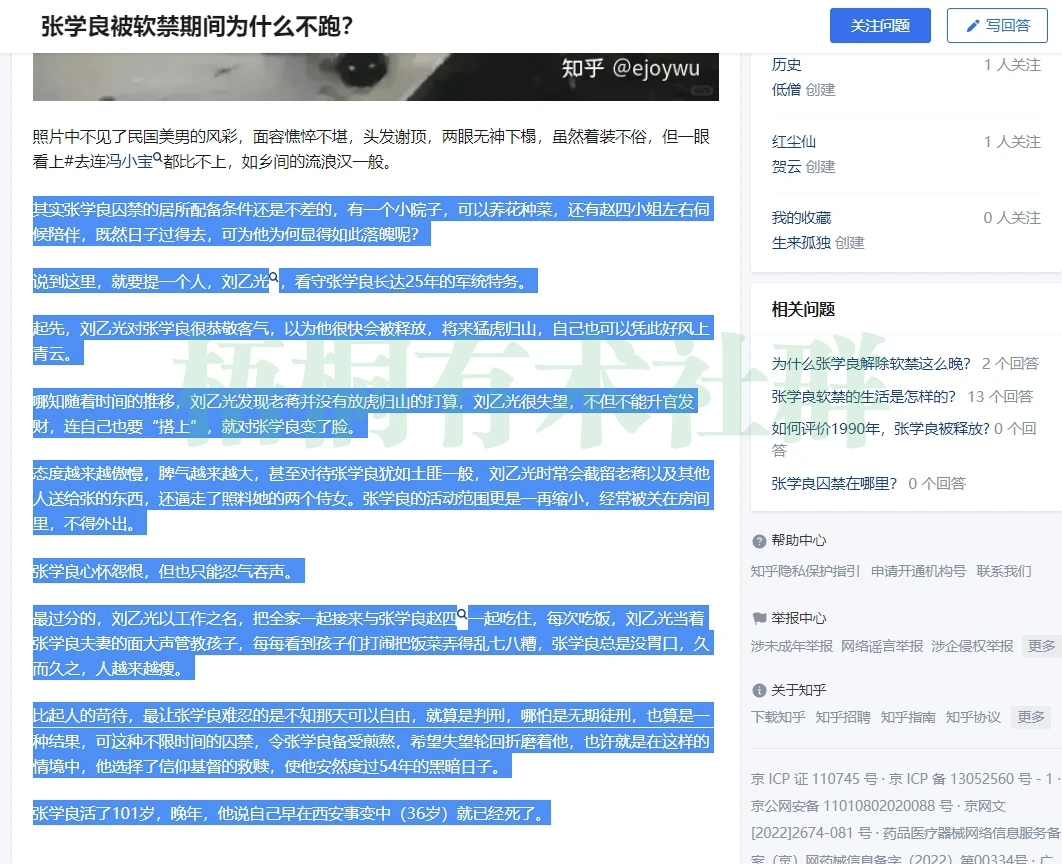Open the 历史 collection
The height and width of the screenshot is (864, 1062).
[786, 65]
